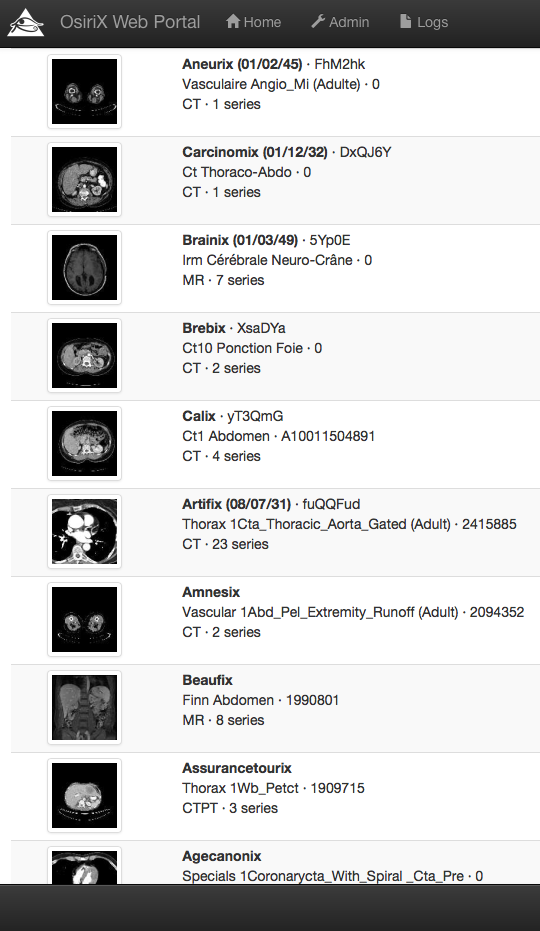Open the Artifix thorax thumbnail
The image size is (540, 931).
click(x=84, y=531)
